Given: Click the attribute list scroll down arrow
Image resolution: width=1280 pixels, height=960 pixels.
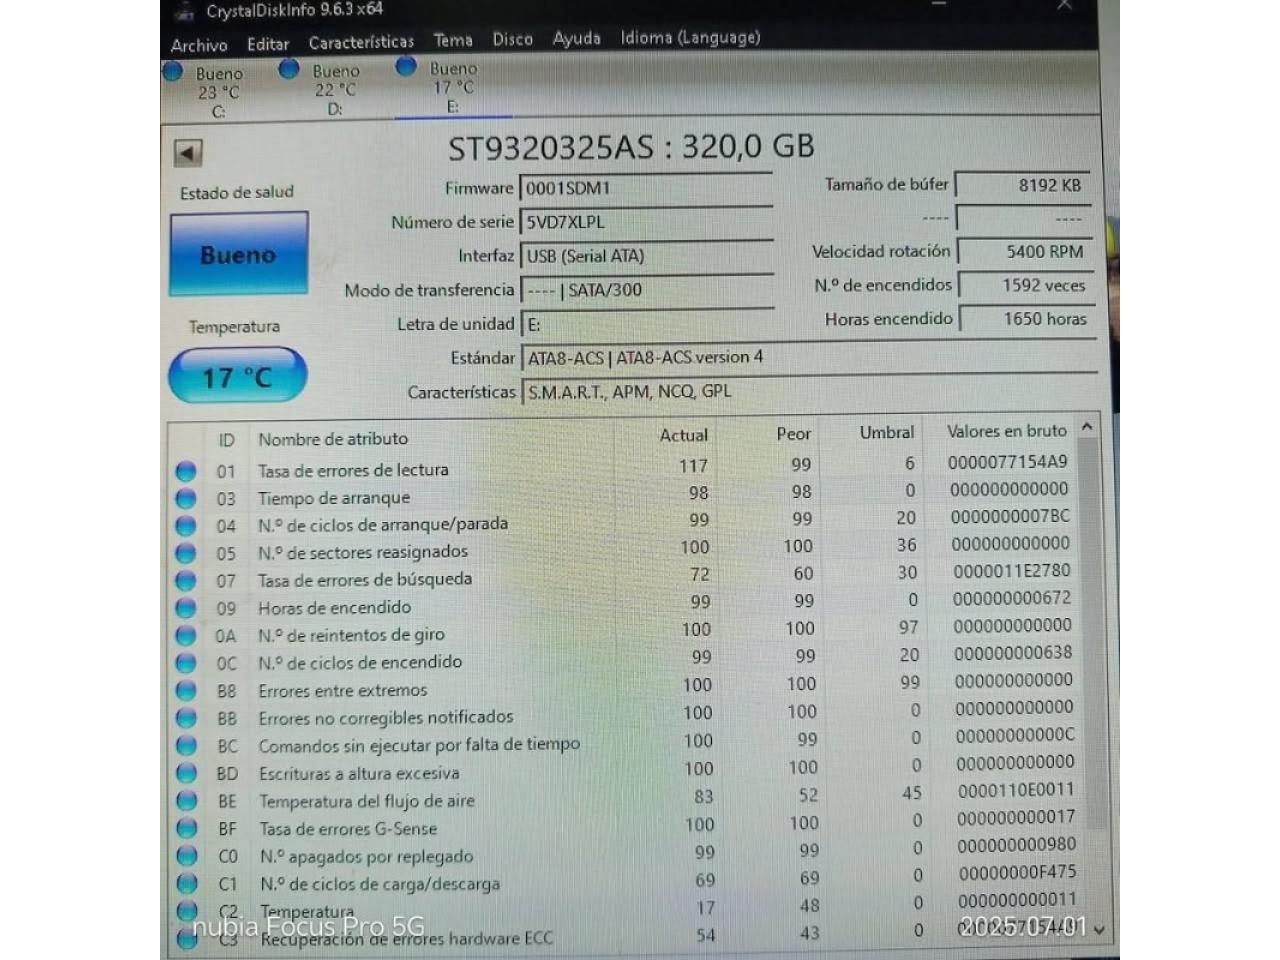Looking at the screenshot, I should point(1099,929).
